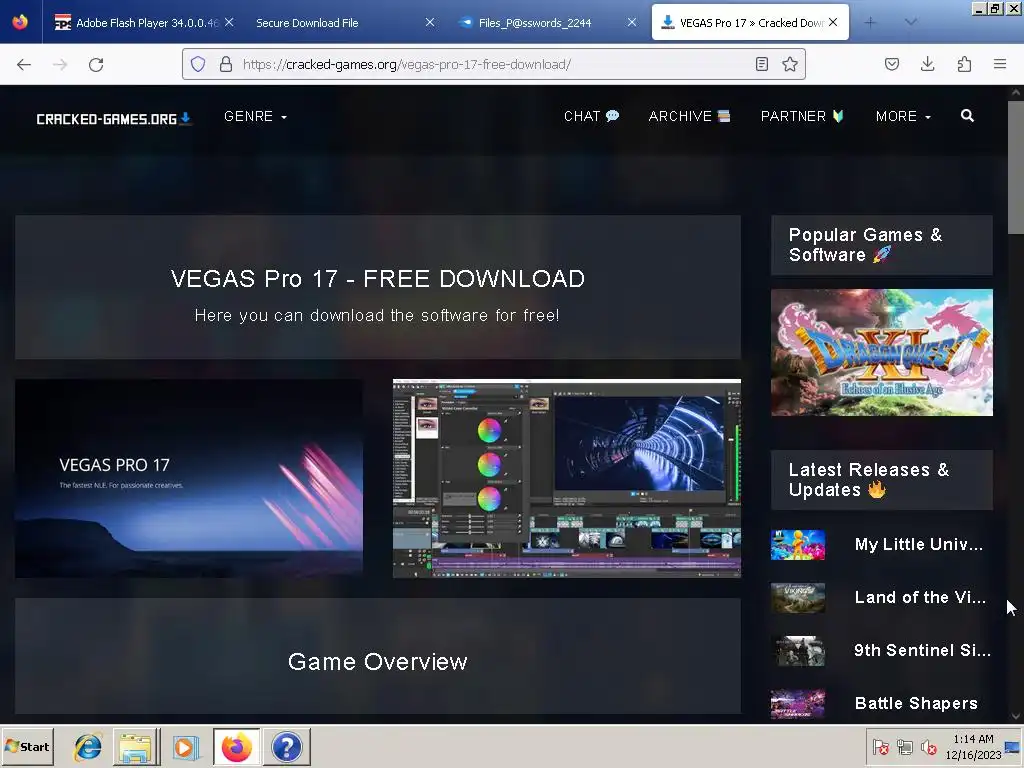Click the address bar URL field
The height and width of the screenshot is (768, 1024).
[x=493, y=64]
